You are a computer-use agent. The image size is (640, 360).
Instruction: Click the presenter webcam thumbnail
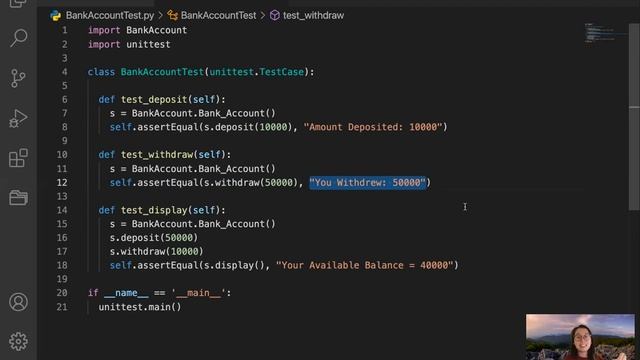click(x=580, y=337)
